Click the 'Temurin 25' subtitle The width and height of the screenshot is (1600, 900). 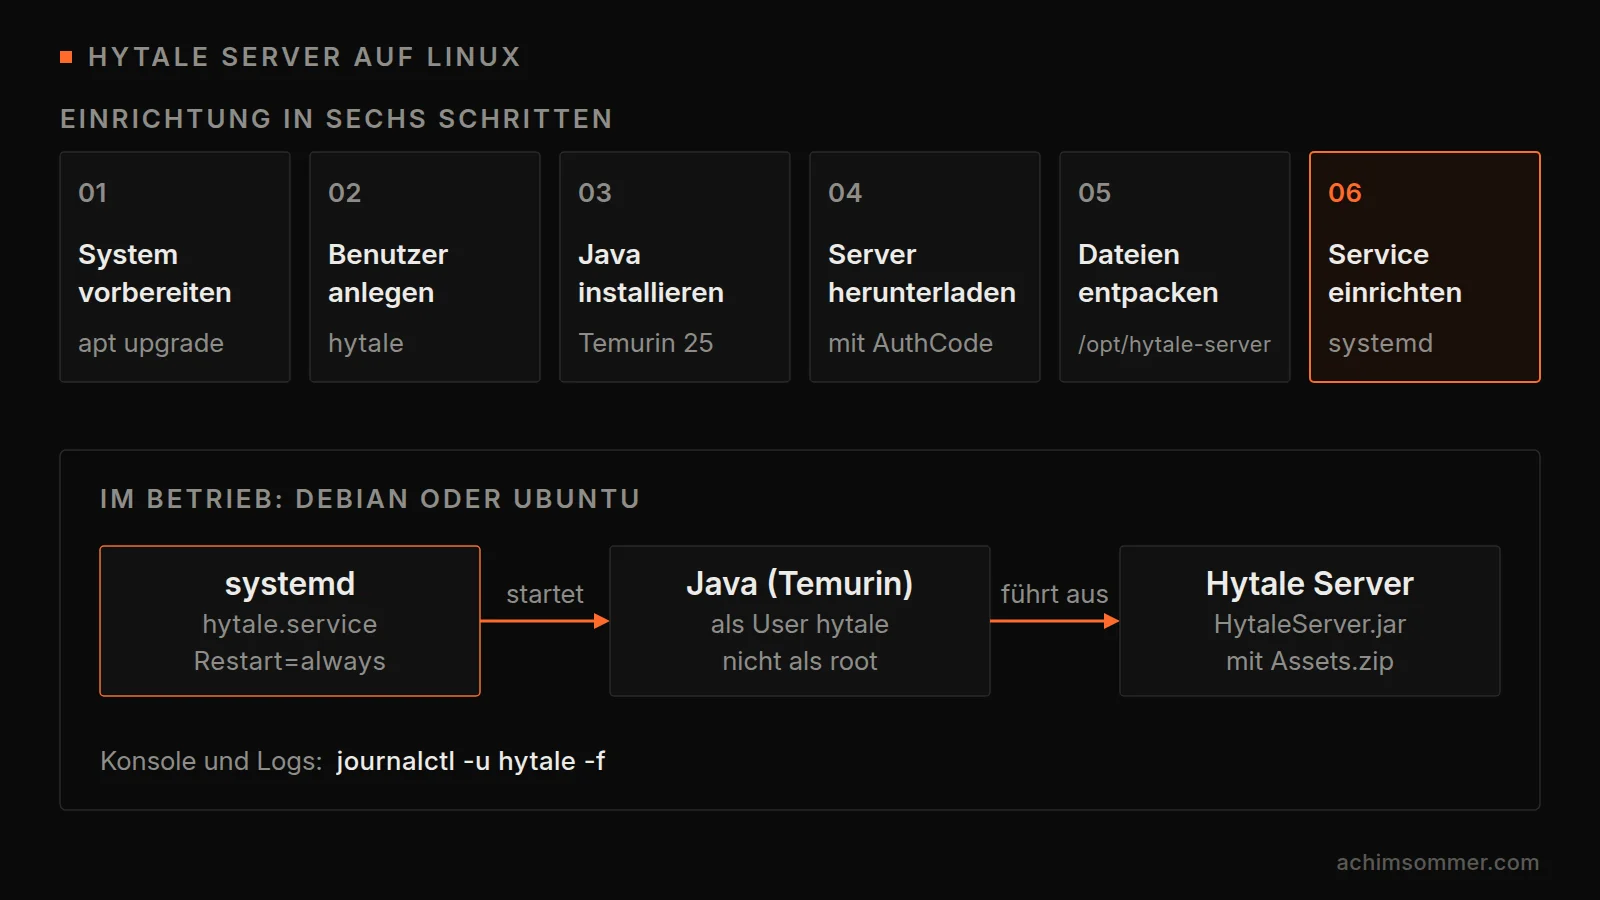pyautogui.click(x=646, y=343)
